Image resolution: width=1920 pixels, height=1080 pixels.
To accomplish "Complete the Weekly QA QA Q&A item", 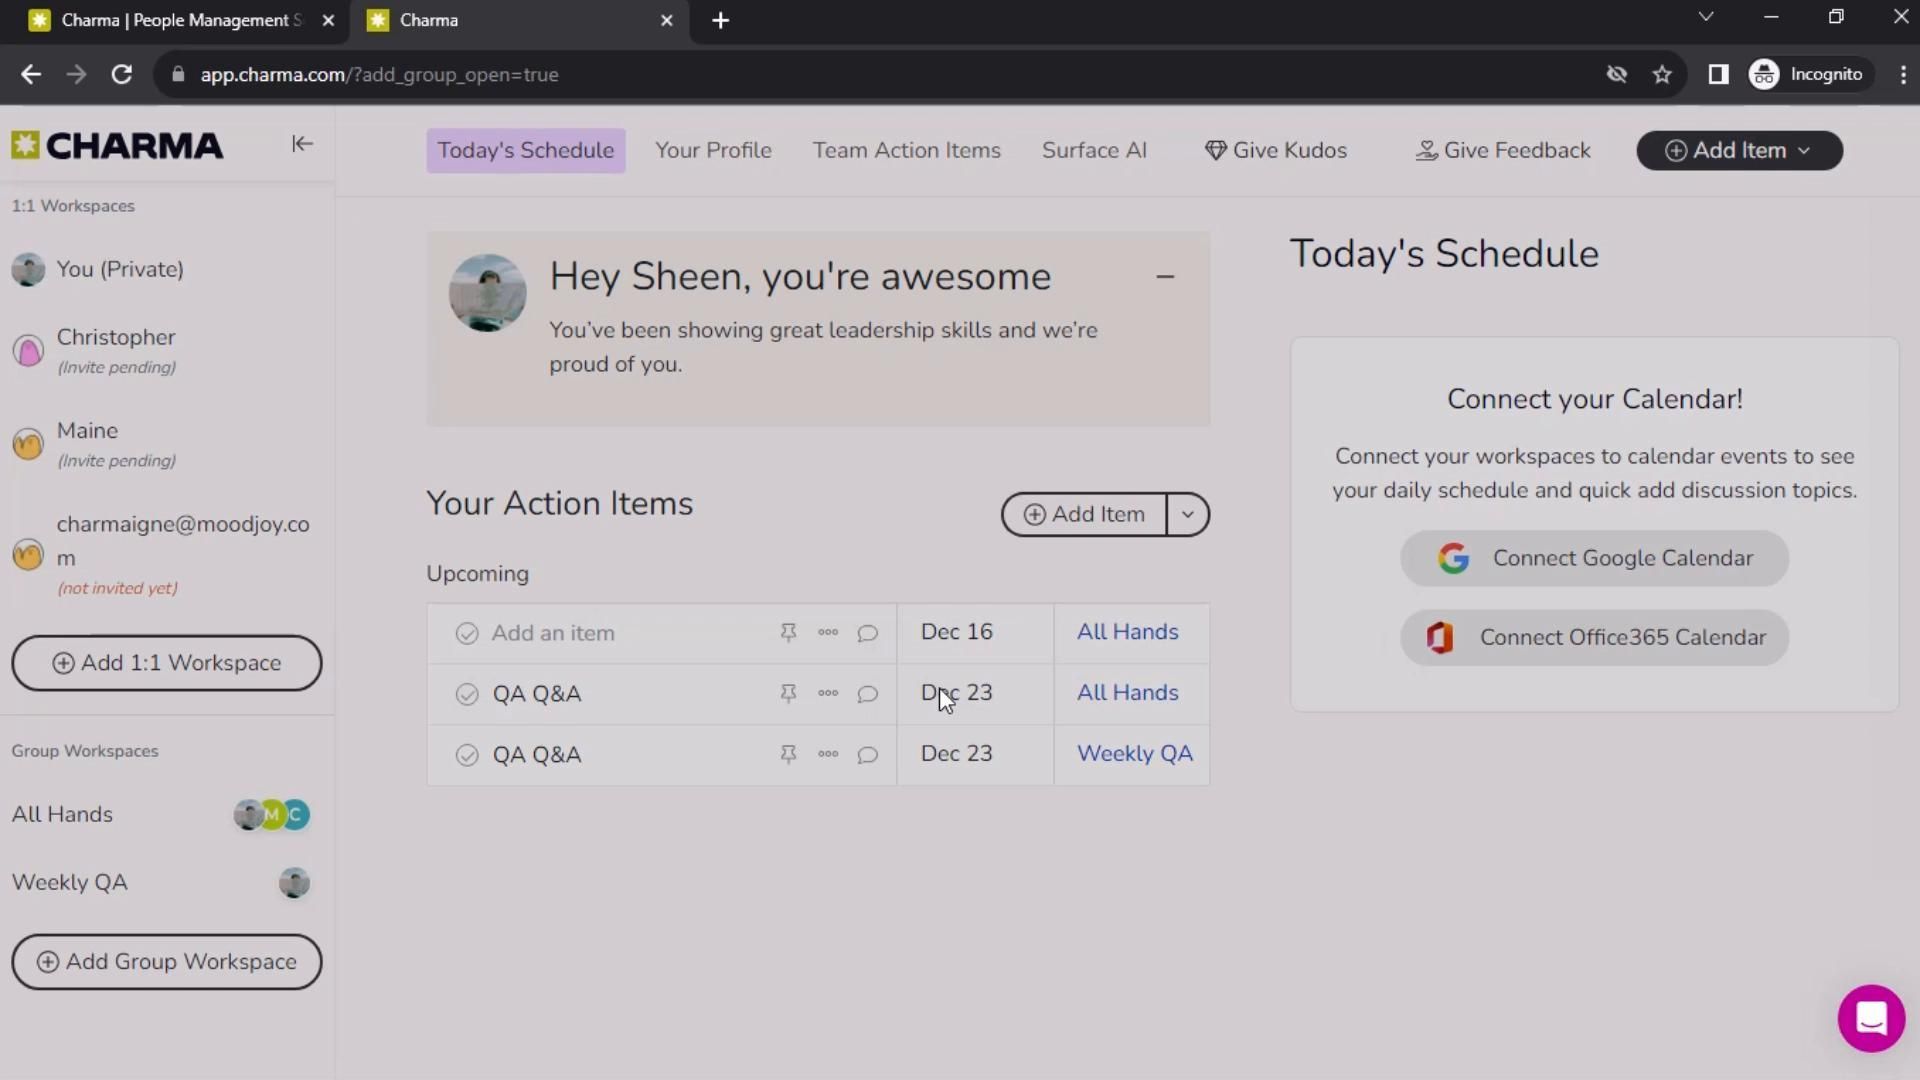I will [x=467, y=755].
